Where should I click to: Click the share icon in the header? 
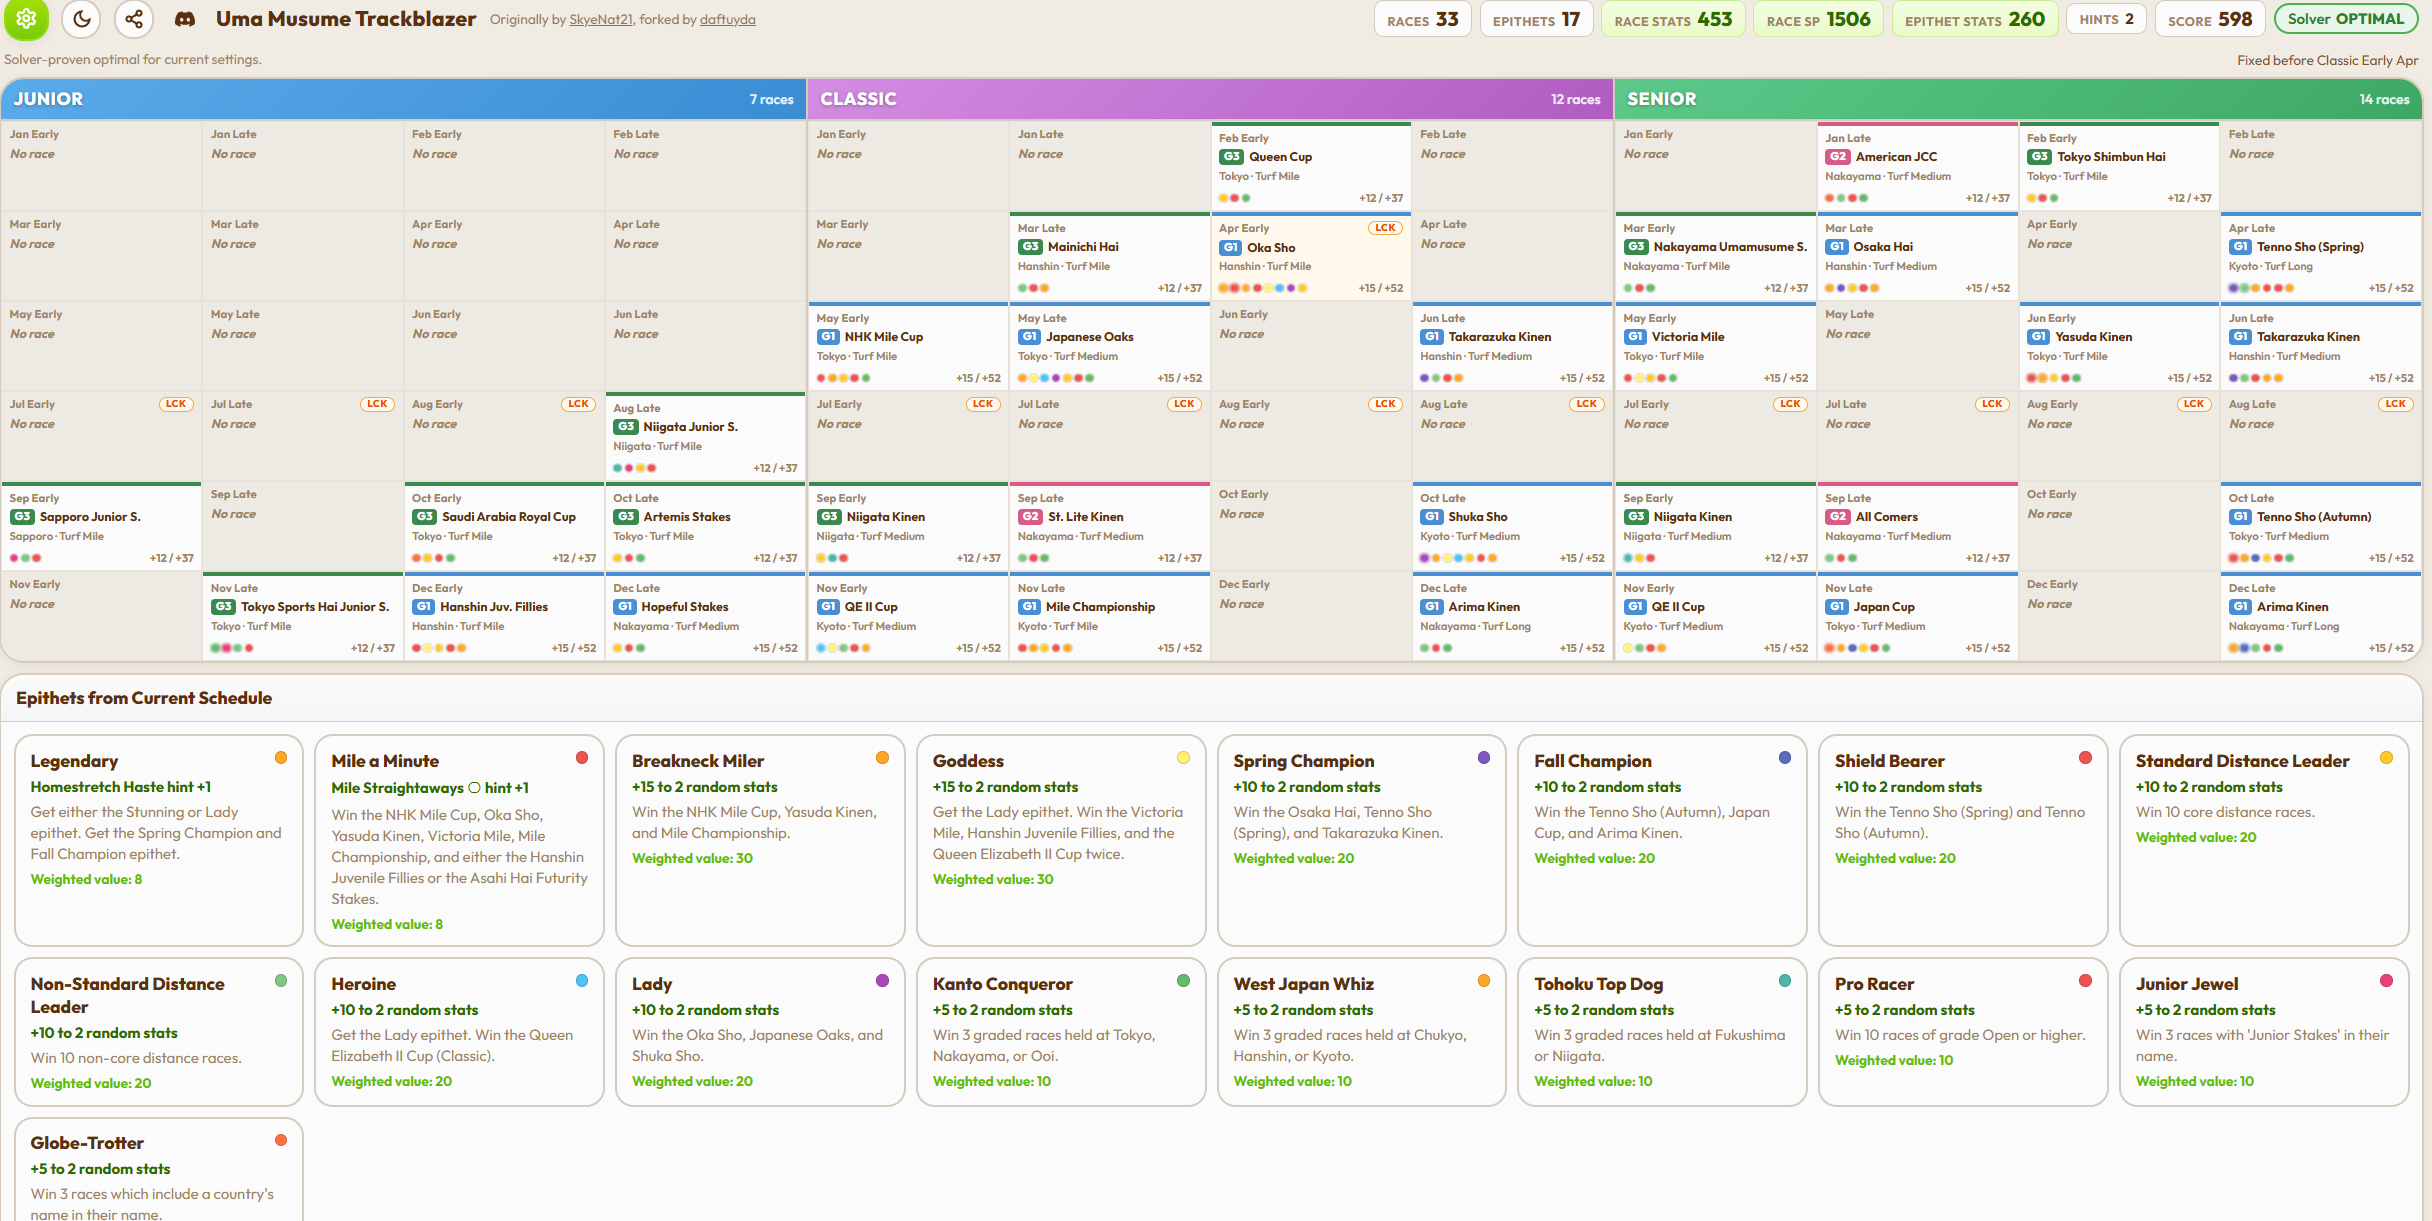pyautogui.click(x=134, y=18)
